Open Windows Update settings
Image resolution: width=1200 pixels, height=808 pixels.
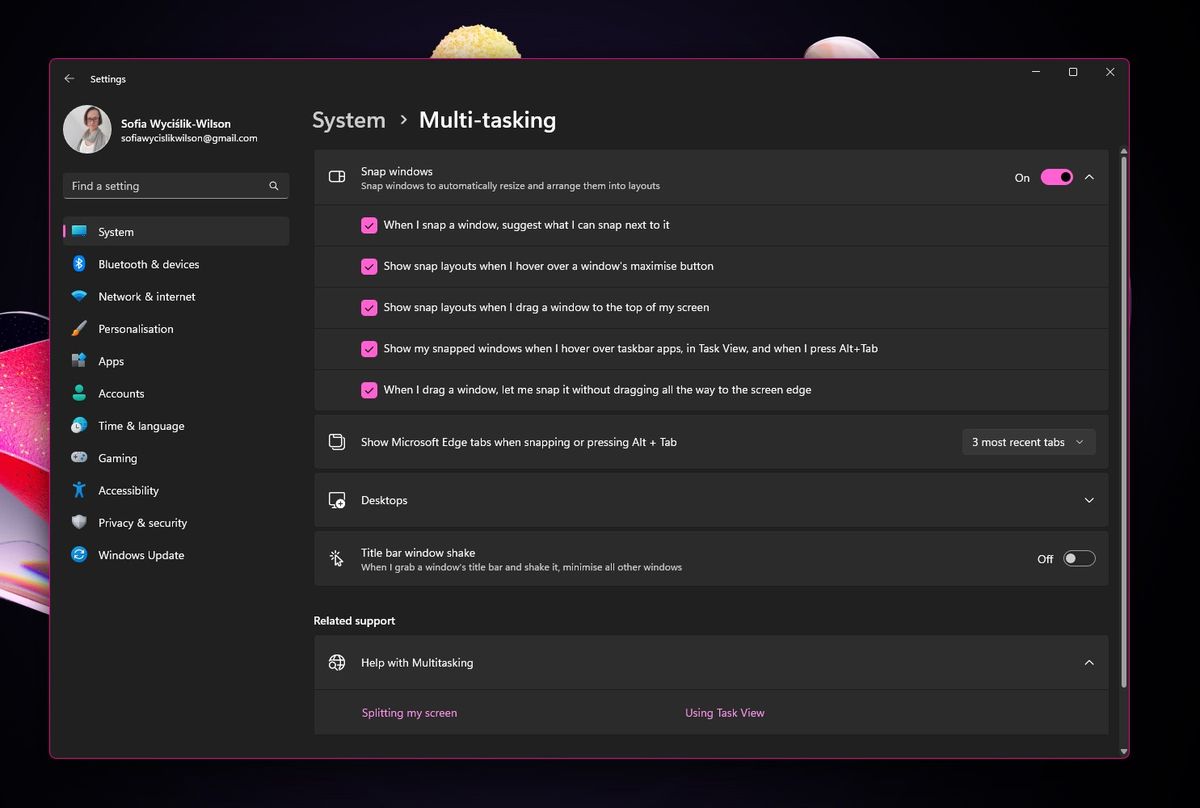pos(141,555)
